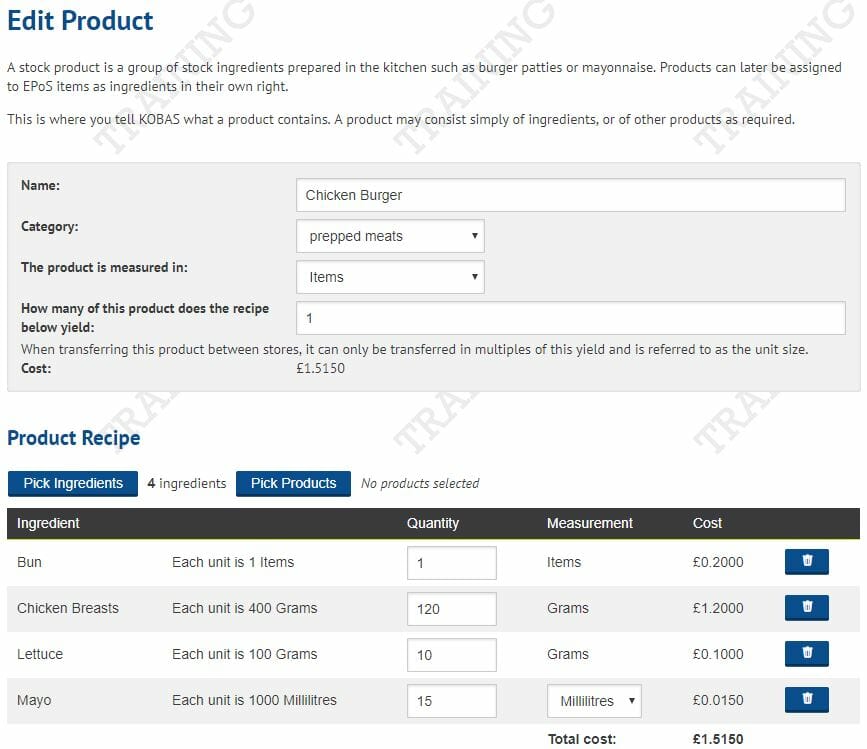
Task: Open Mayo's Millilitres measurement dropdown
Action: 594,701
